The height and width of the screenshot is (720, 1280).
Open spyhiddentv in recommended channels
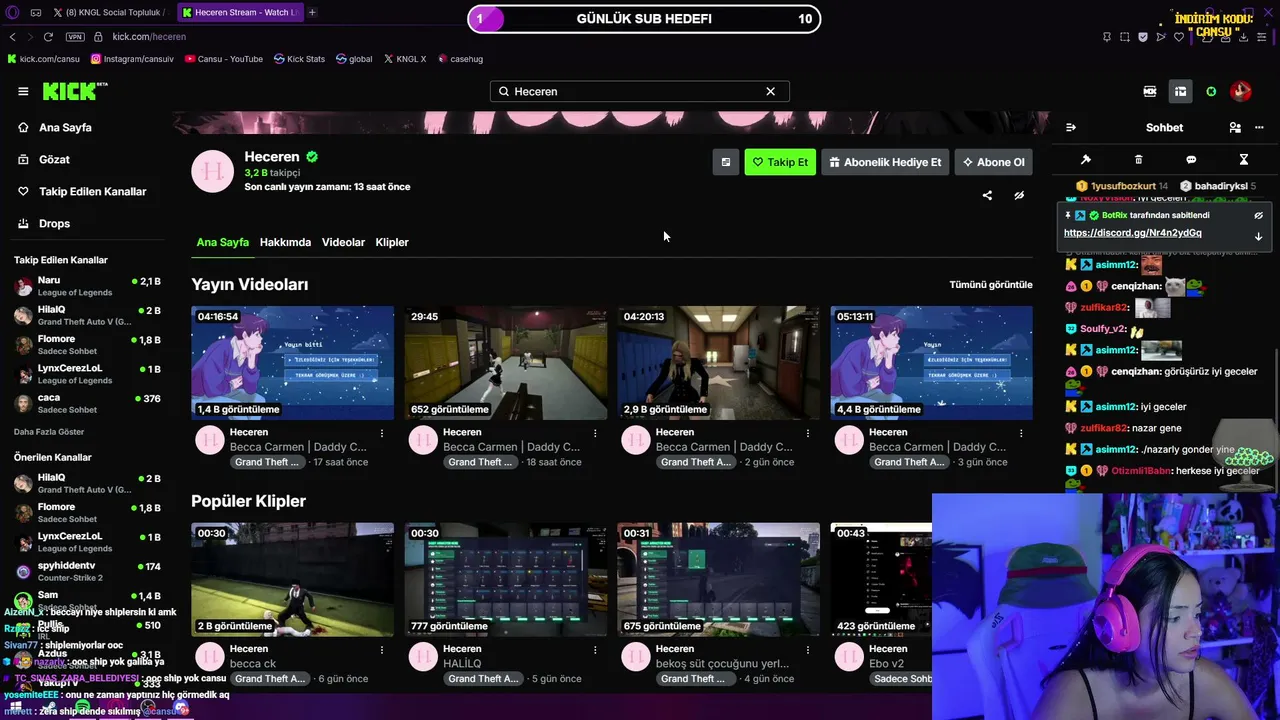[87, 571]
